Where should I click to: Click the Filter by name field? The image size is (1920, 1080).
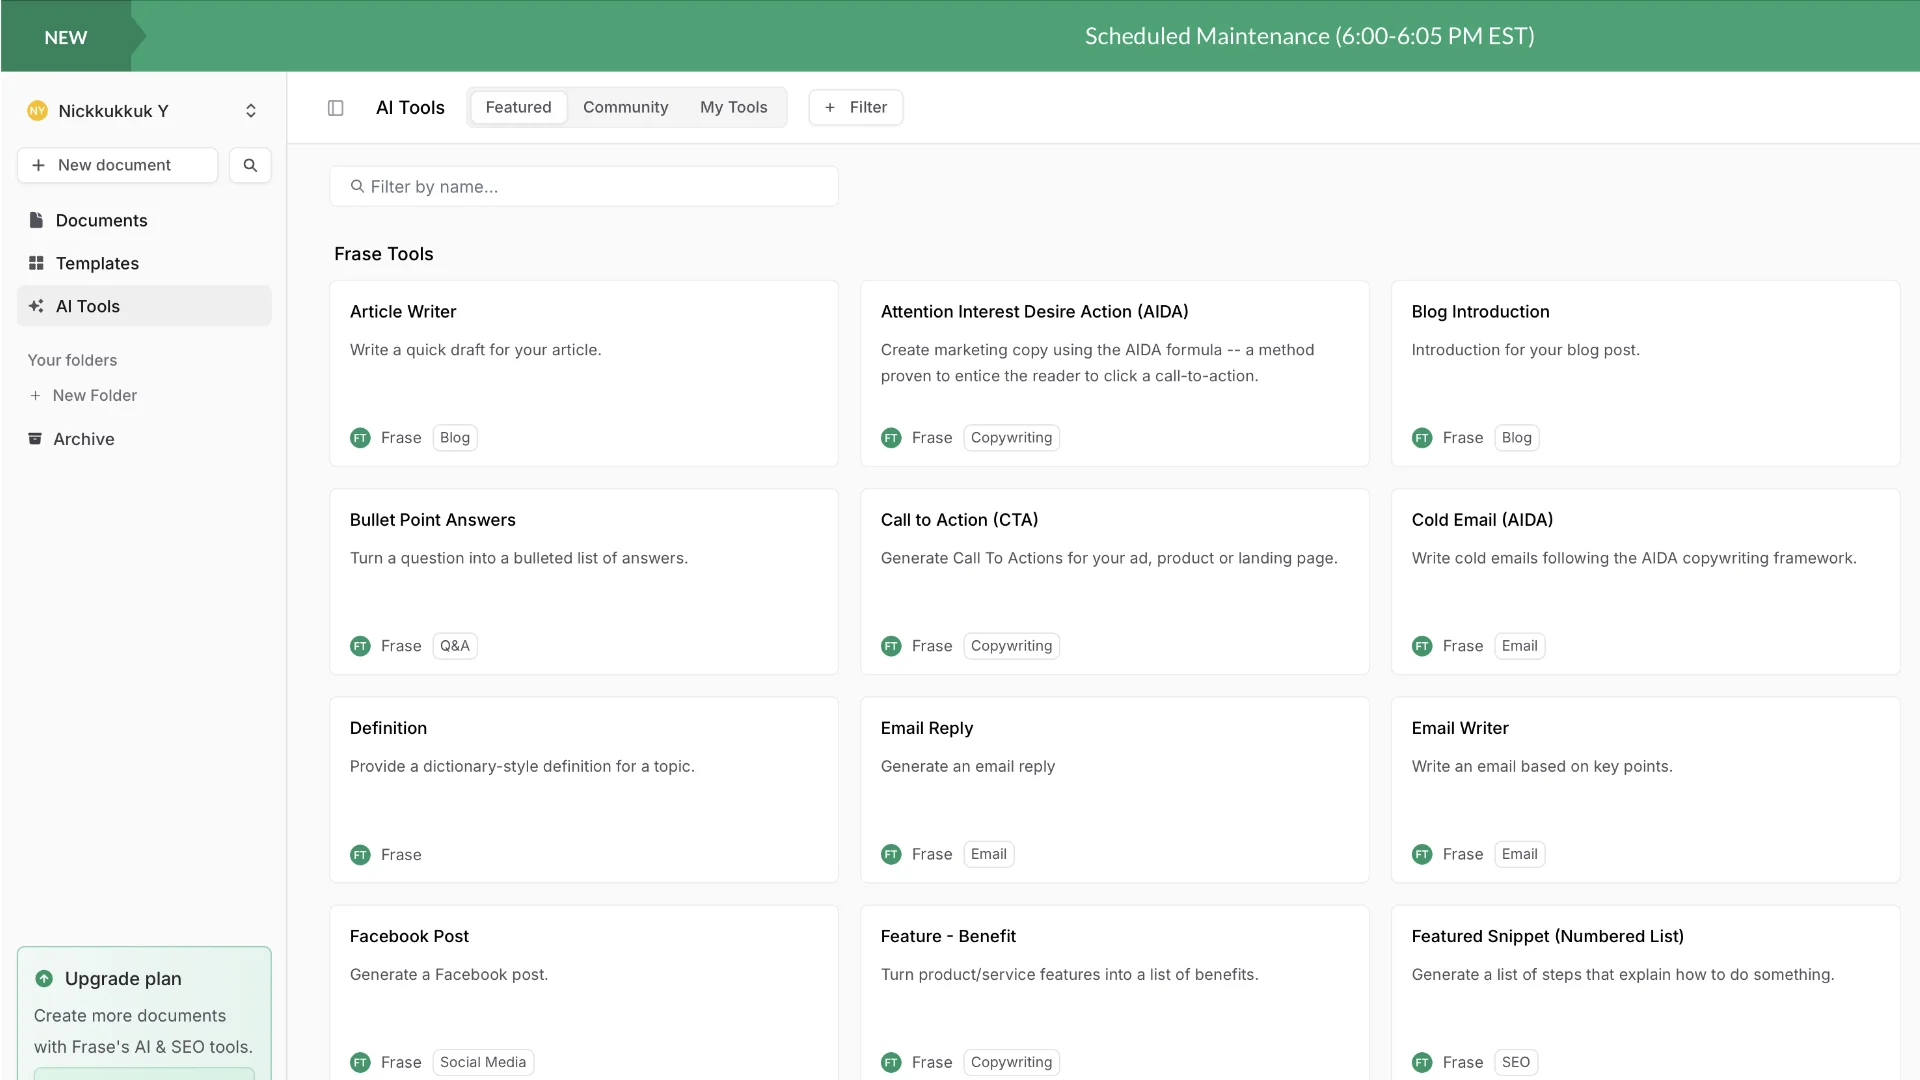click(584, 186)
